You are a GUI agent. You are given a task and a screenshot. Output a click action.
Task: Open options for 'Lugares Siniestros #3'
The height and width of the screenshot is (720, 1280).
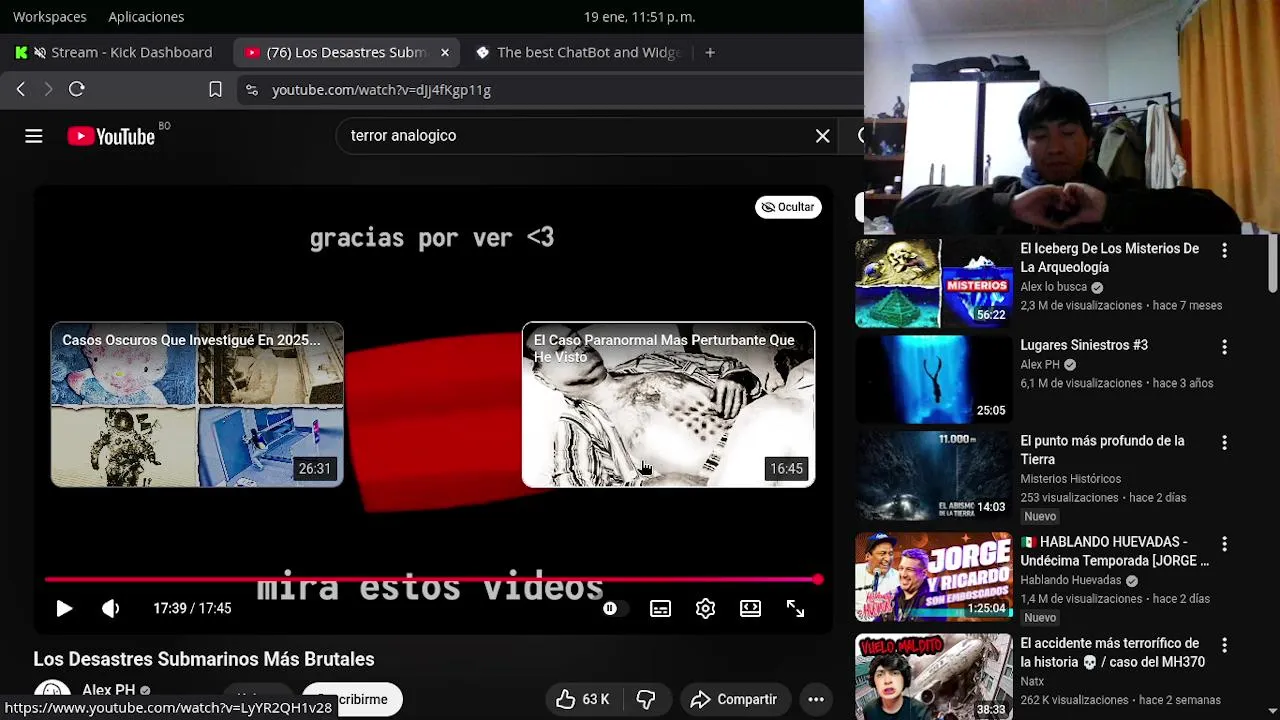[1224, 347]
